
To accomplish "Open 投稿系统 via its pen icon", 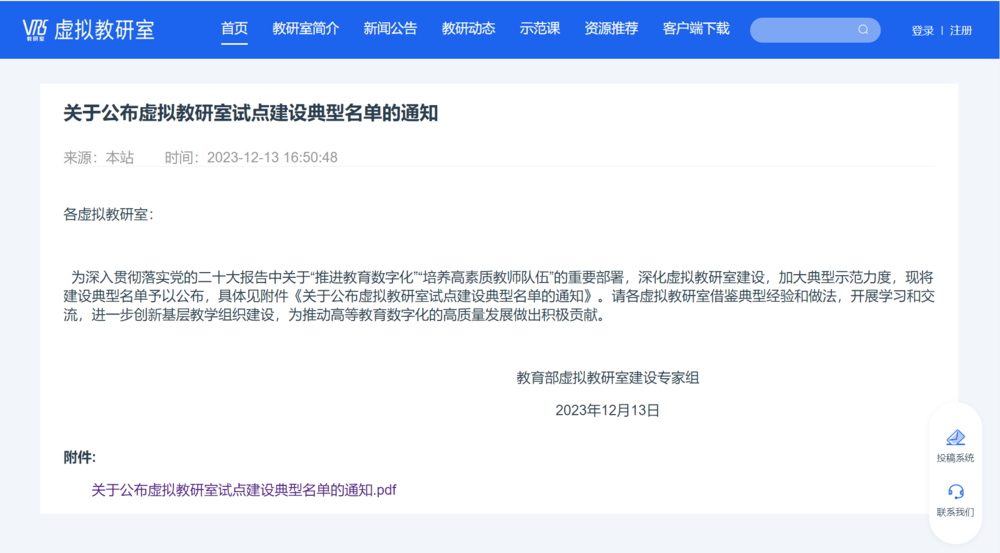I will [x=955, y=438].
